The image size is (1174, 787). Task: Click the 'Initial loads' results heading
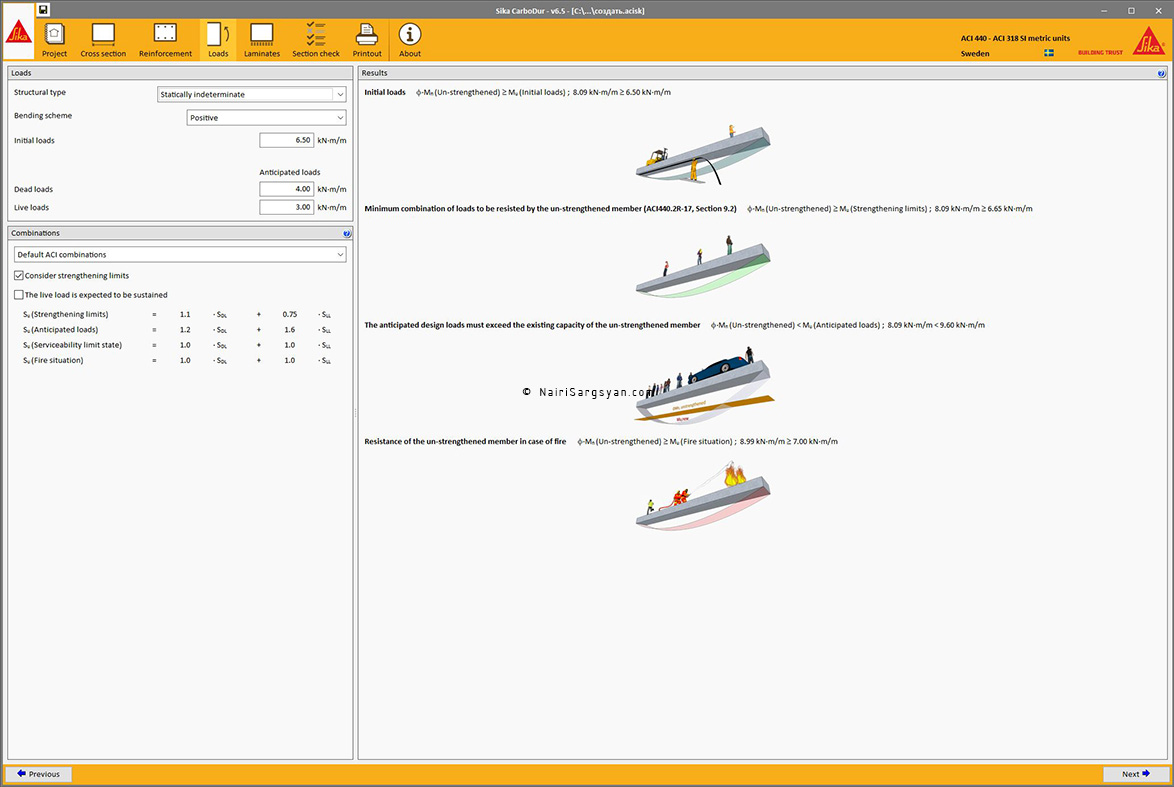(x=385, y=93)
